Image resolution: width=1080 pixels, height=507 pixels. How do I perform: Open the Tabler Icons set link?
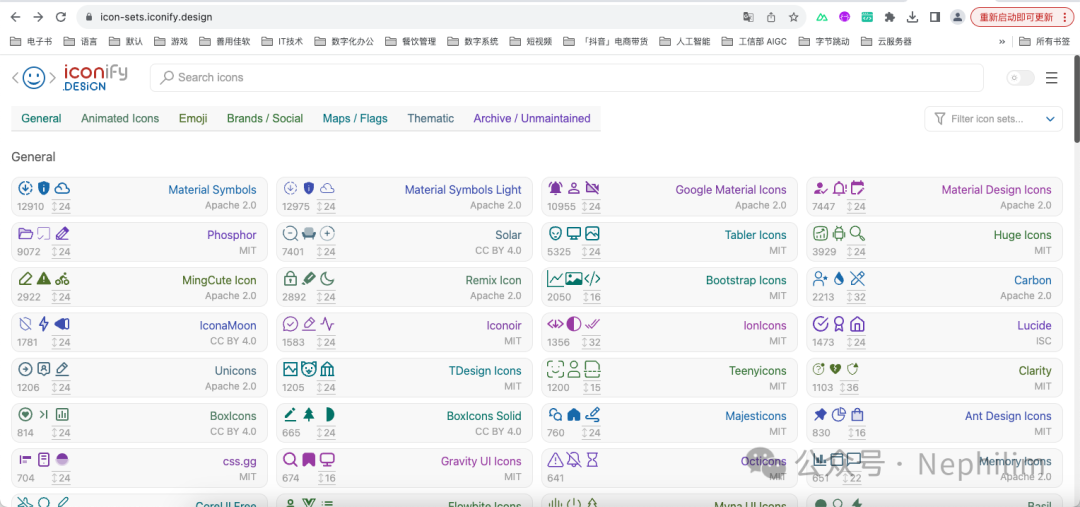point(756,235)
